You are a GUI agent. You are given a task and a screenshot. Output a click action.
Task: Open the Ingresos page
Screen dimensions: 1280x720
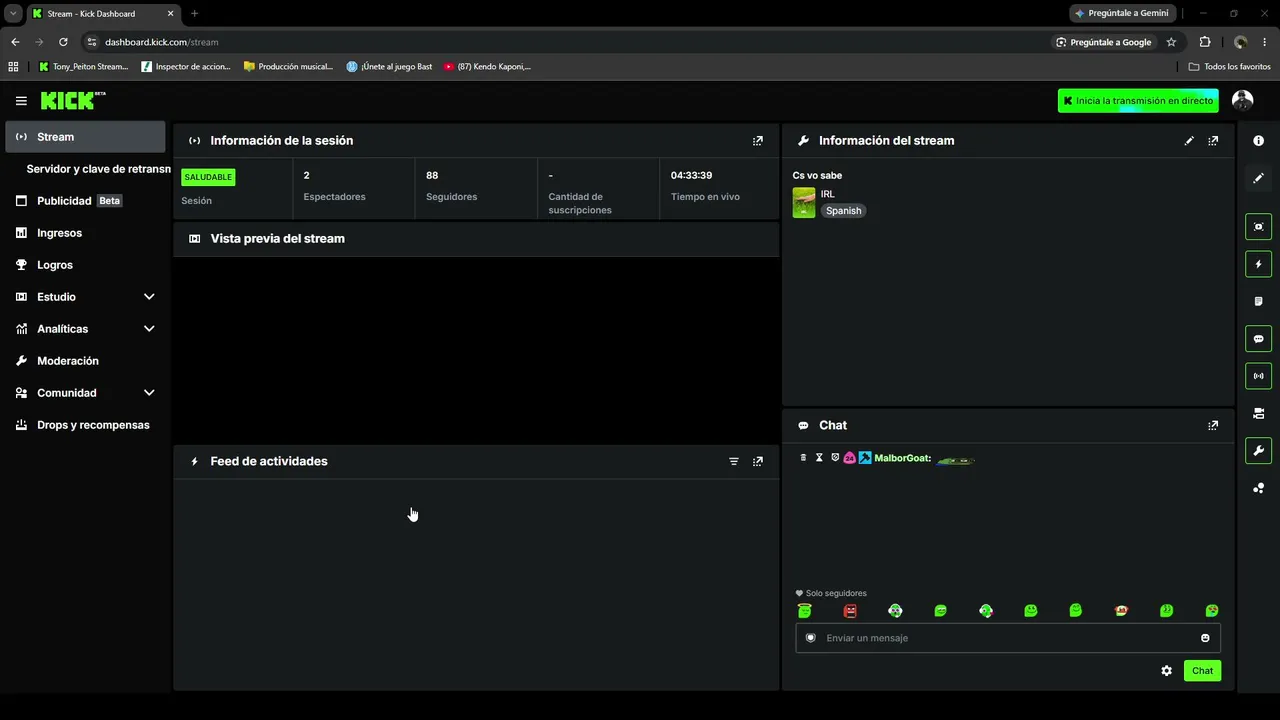pos(85,233)
